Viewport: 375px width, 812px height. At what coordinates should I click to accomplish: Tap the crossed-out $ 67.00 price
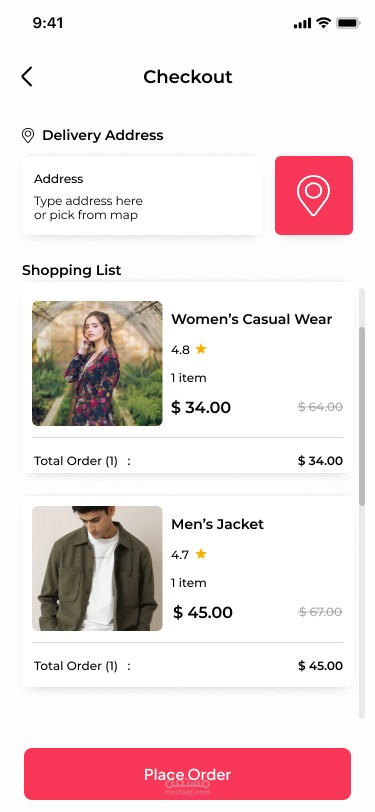click(320, 612)
